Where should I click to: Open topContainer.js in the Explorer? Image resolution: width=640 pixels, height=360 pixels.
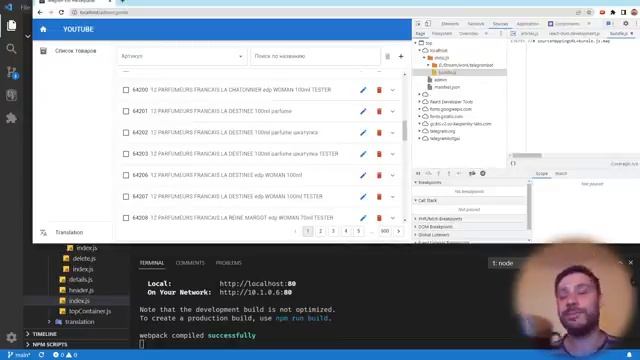pyautogui.click(x=90, y=311)
